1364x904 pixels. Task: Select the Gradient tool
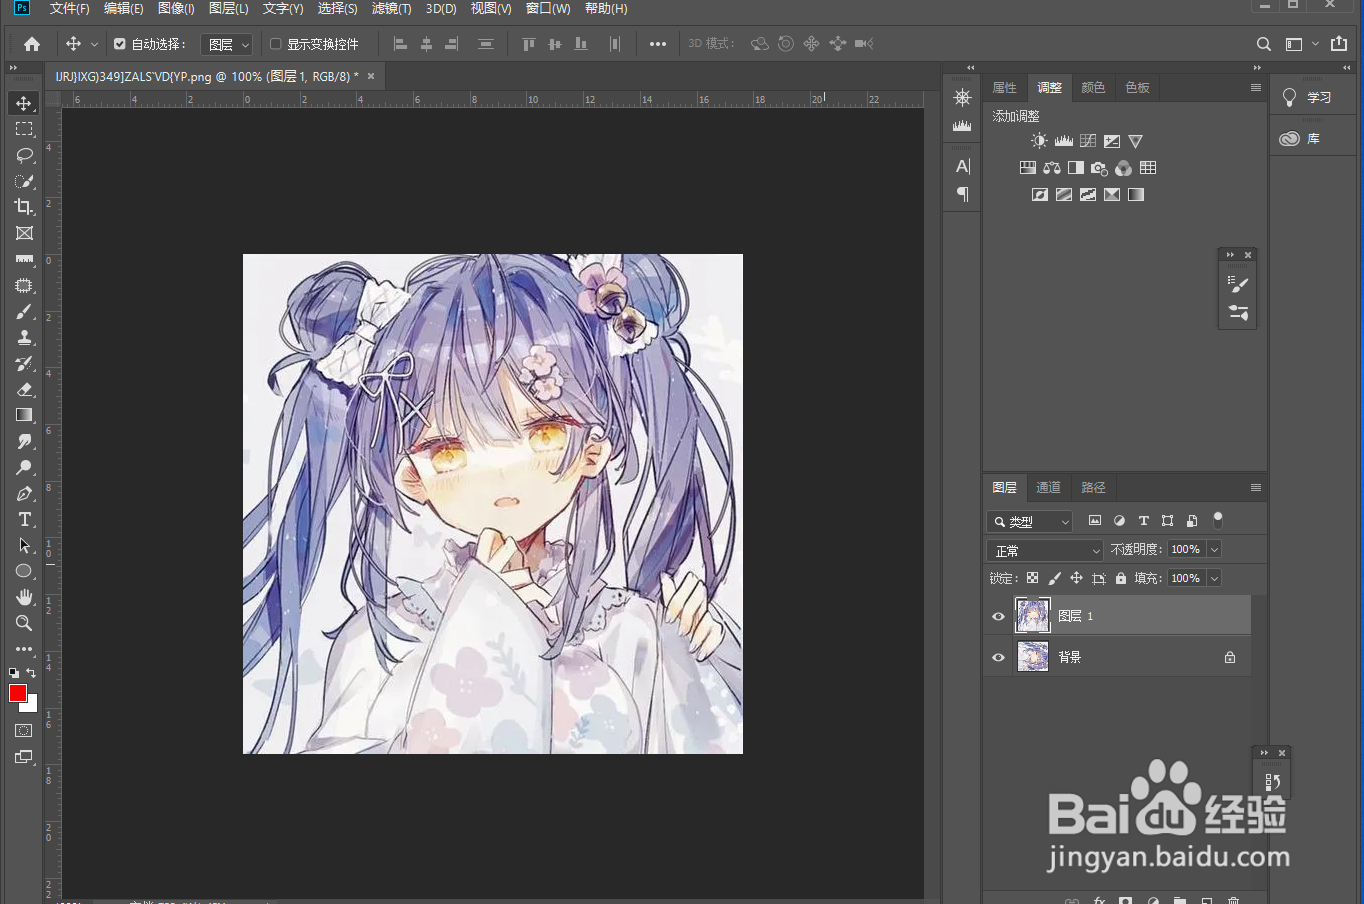point(24,415)
